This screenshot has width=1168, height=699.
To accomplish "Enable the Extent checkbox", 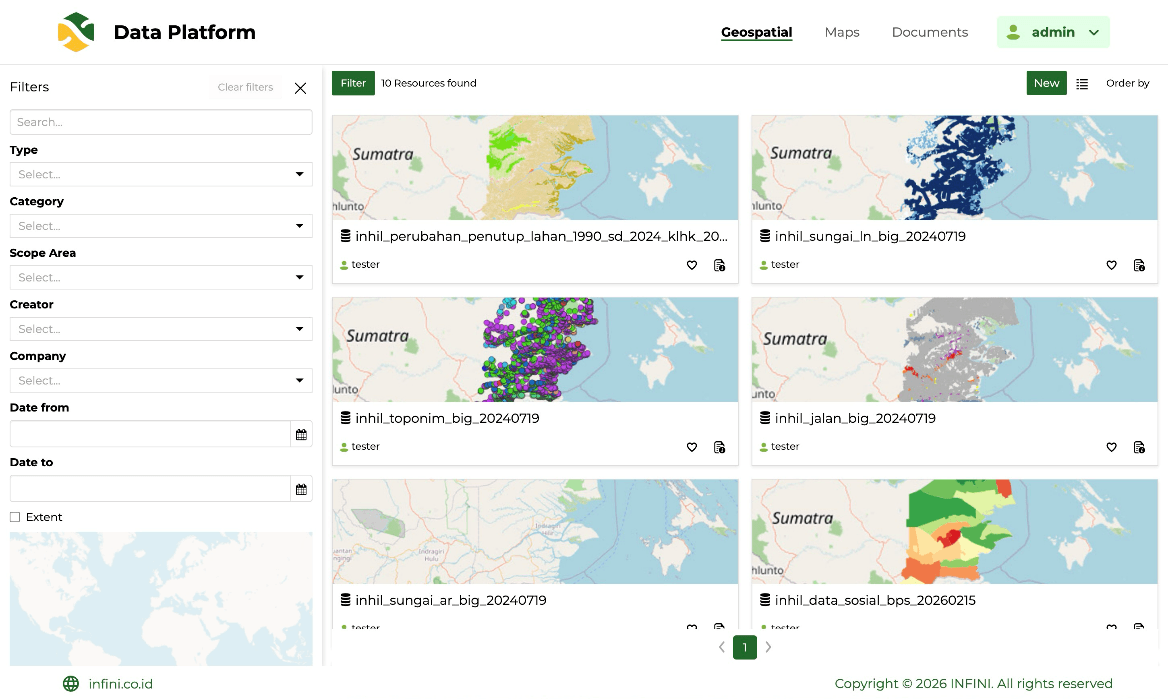I will [x=15, y=517].
